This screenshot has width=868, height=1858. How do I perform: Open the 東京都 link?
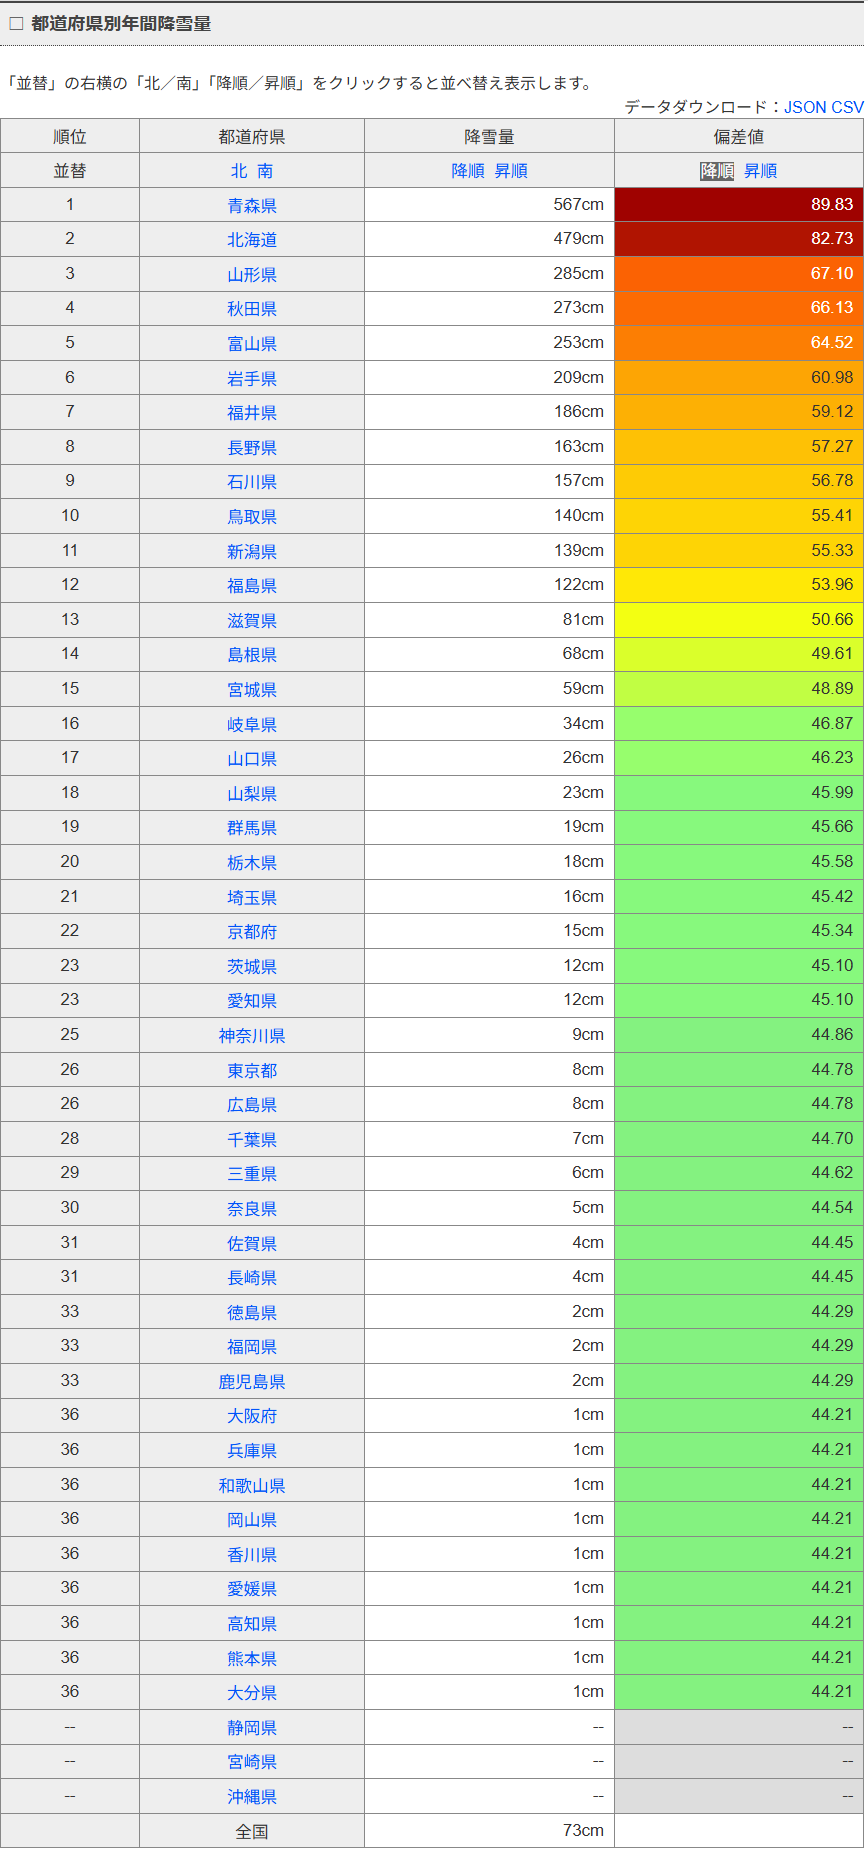[252, 1071]
